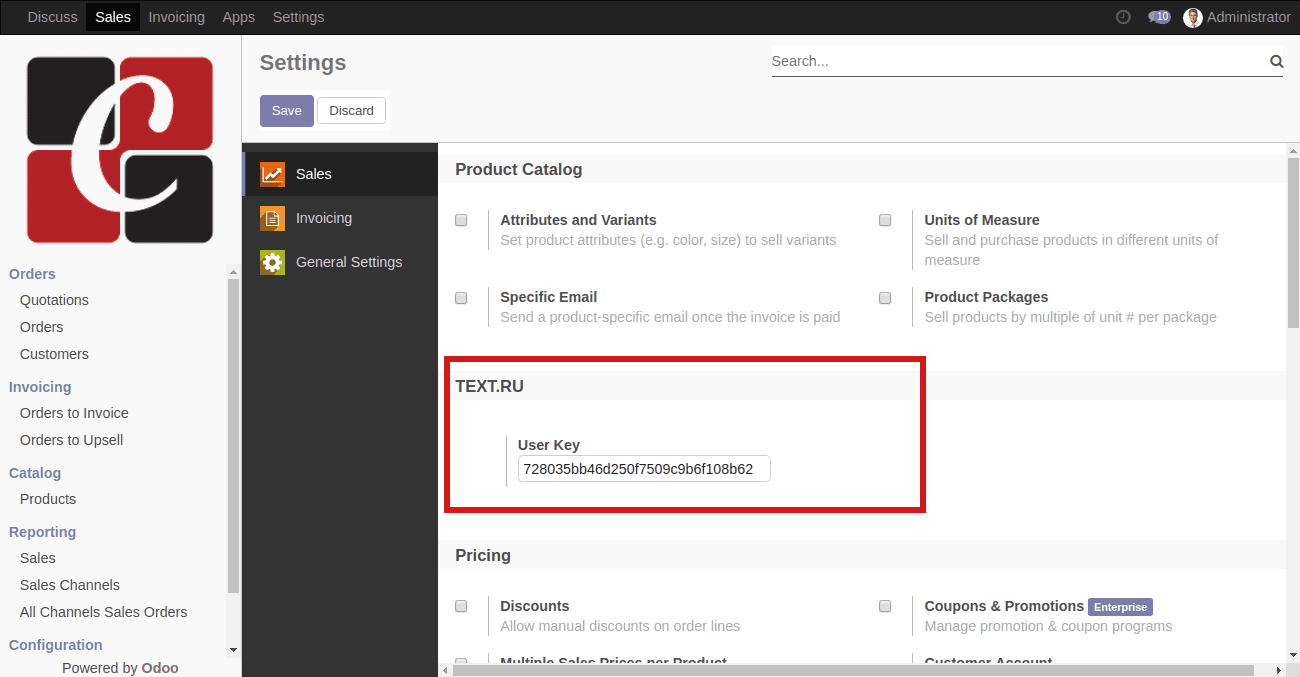Click the horizontal scroll left arrow
The height and width of the screenshot is (677, 1300).
[x=443, y=670]
